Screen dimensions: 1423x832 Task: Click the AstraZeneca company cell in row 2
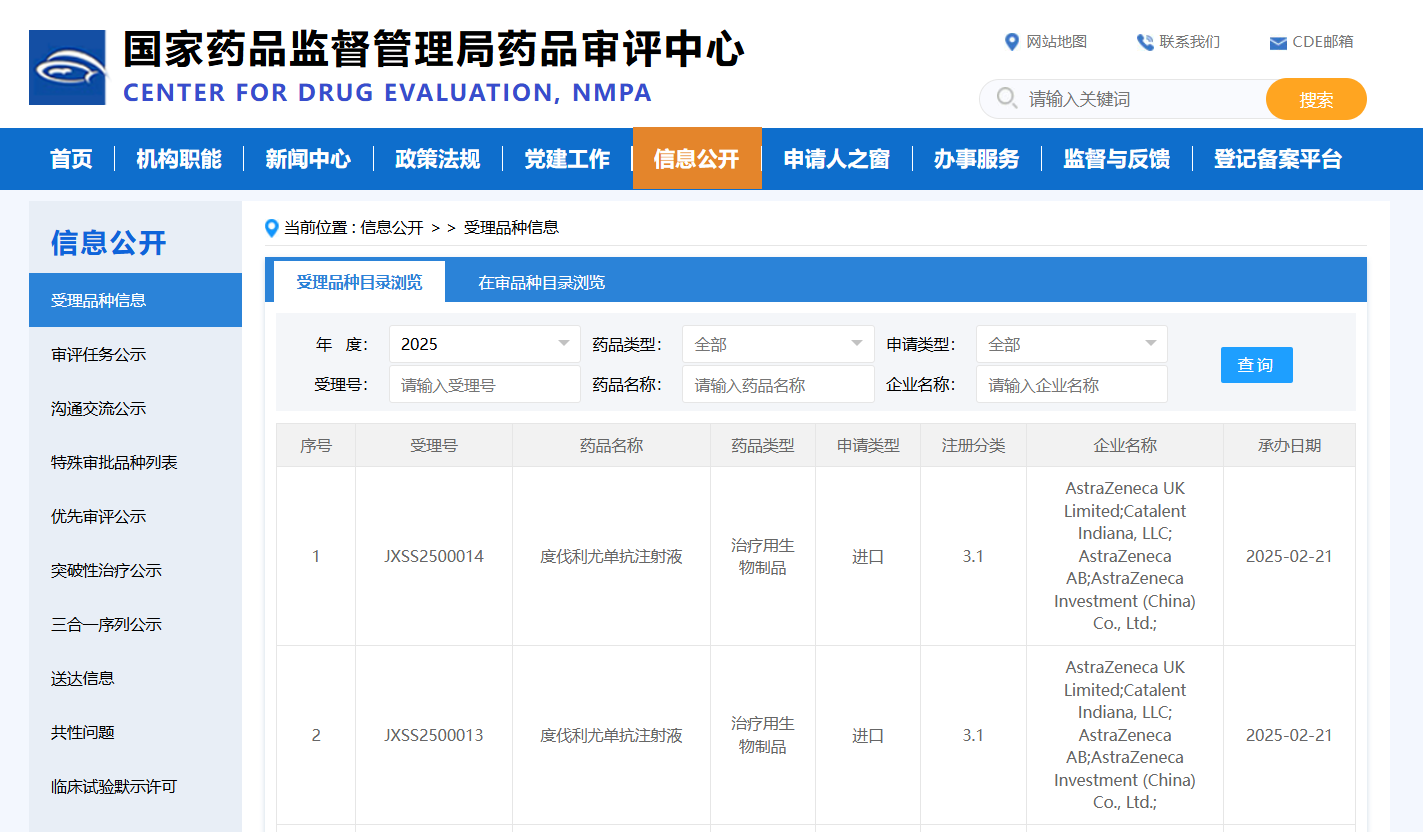tap(1125, 735)
